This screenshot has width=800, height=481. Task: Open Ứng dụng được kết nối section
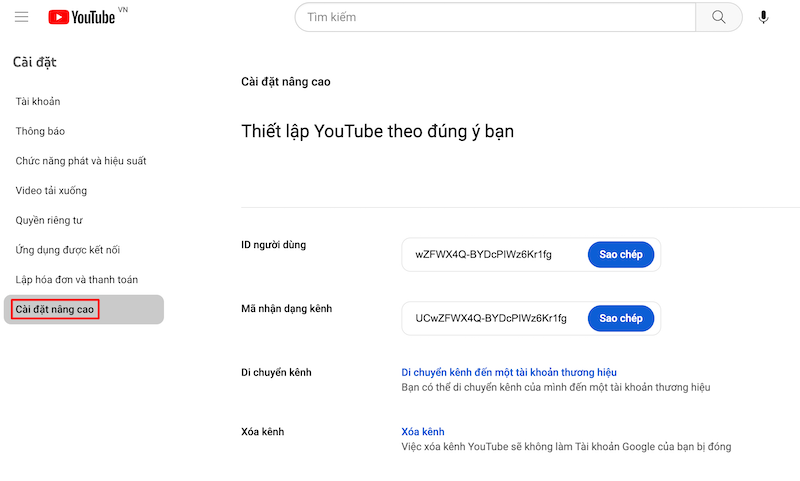(68, 250)
